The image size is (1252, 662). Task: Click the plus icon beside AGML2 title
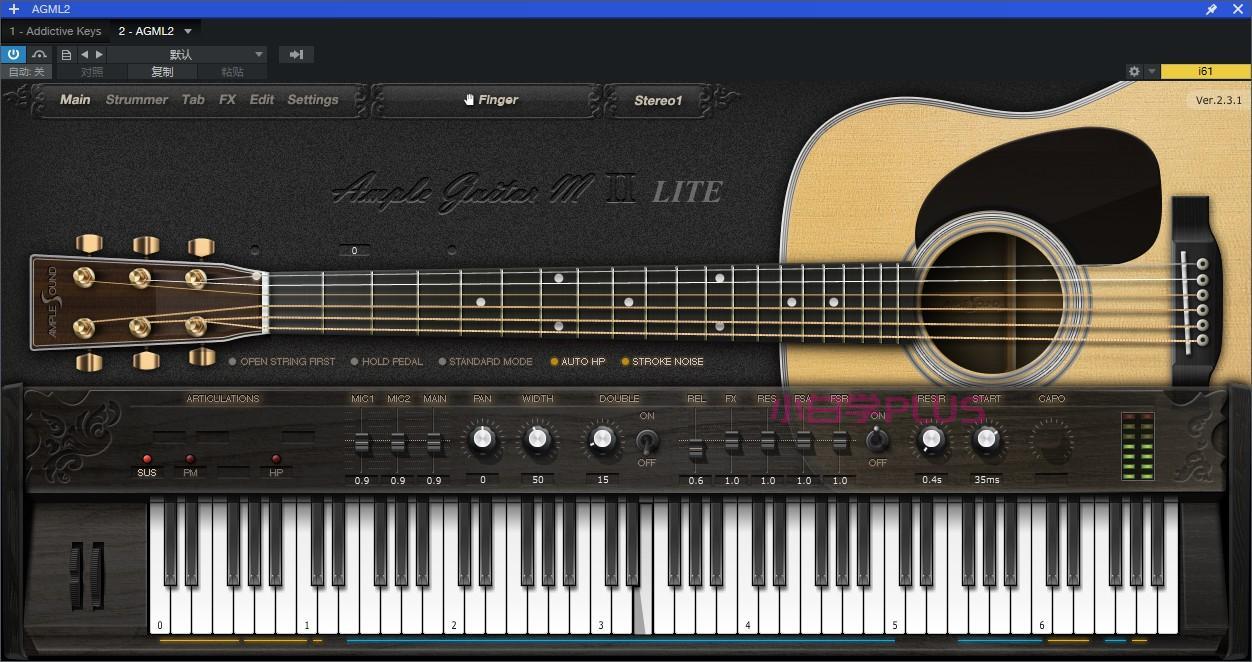click(x=14, y=9)
